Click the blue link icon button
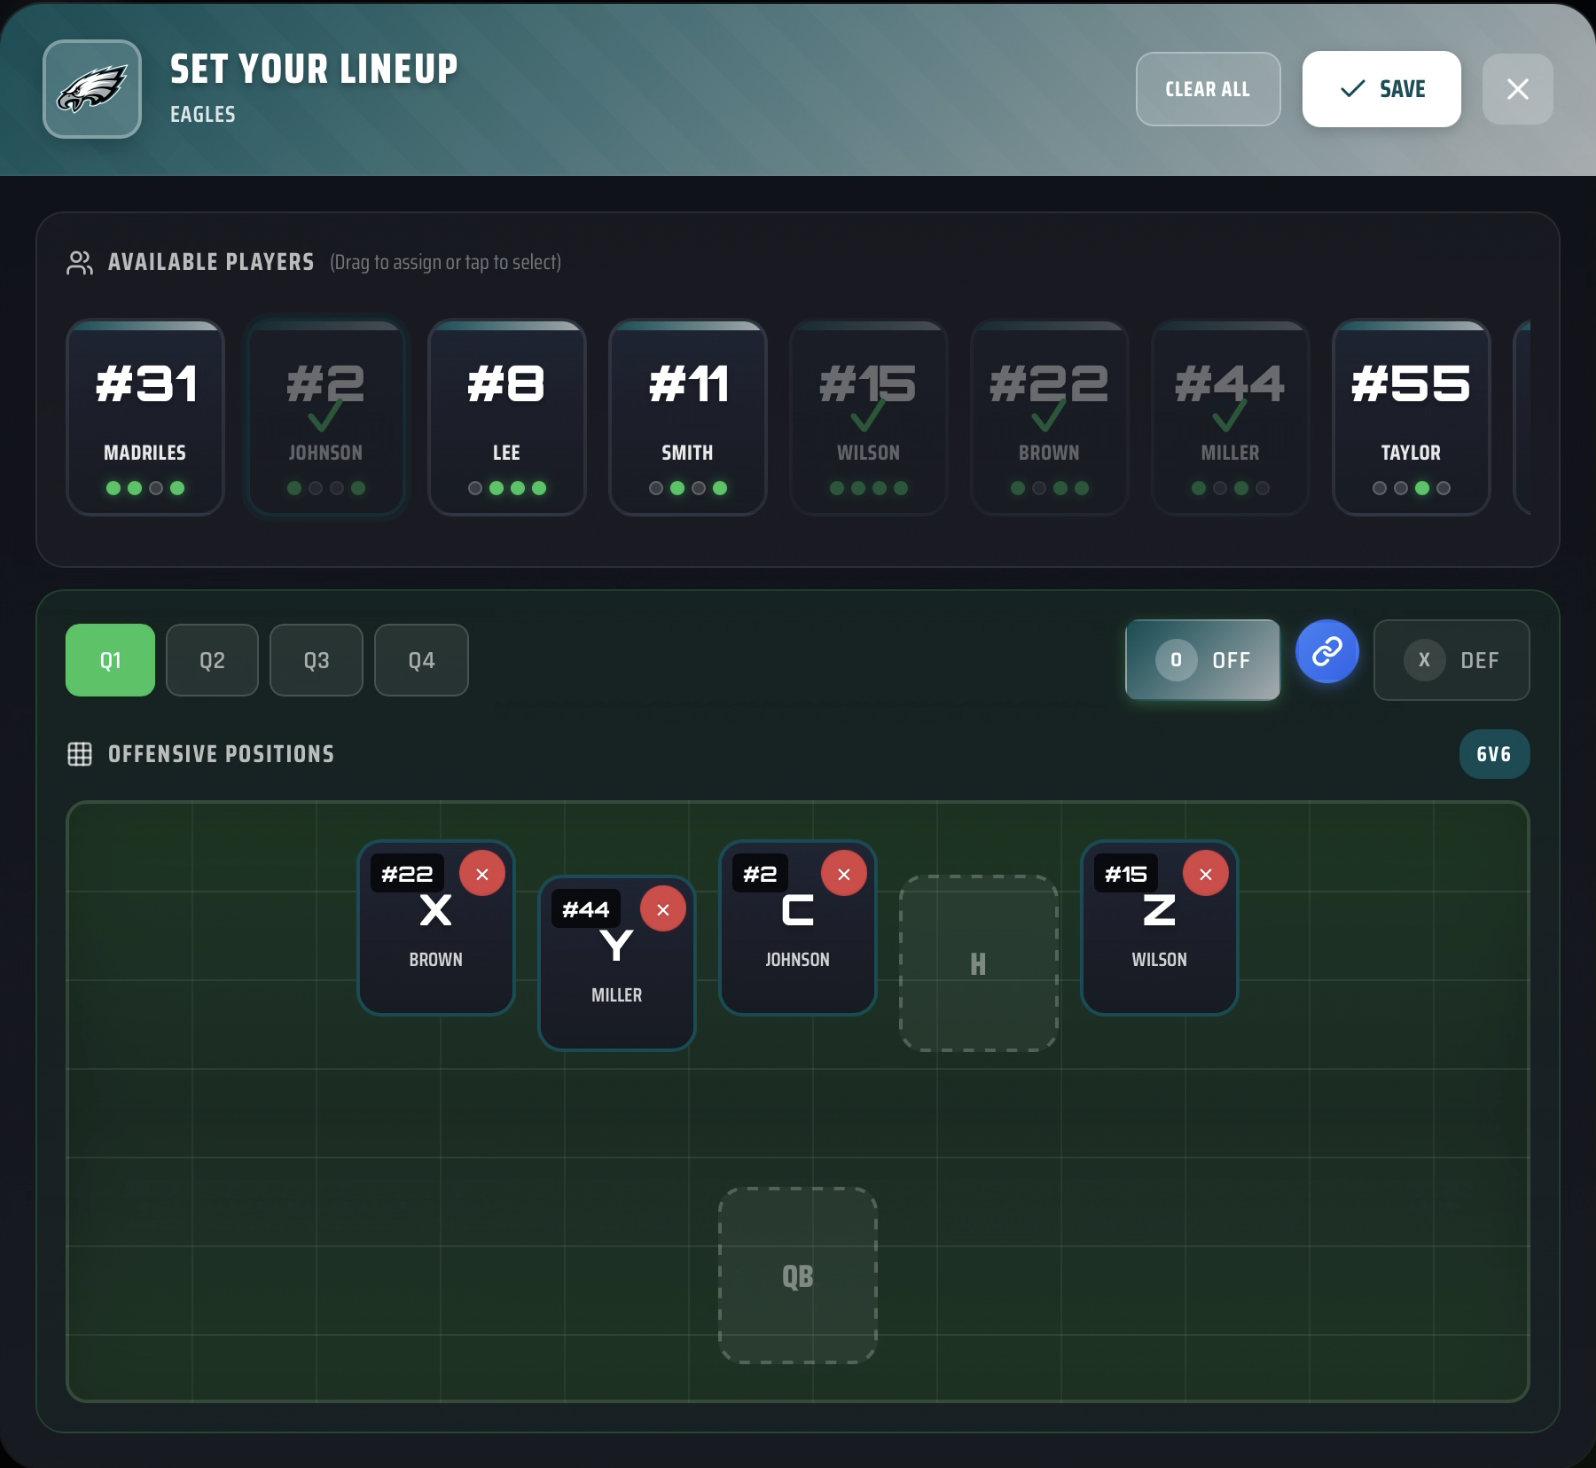The image size is (1596, 1468). click(x=1327, y=652)
